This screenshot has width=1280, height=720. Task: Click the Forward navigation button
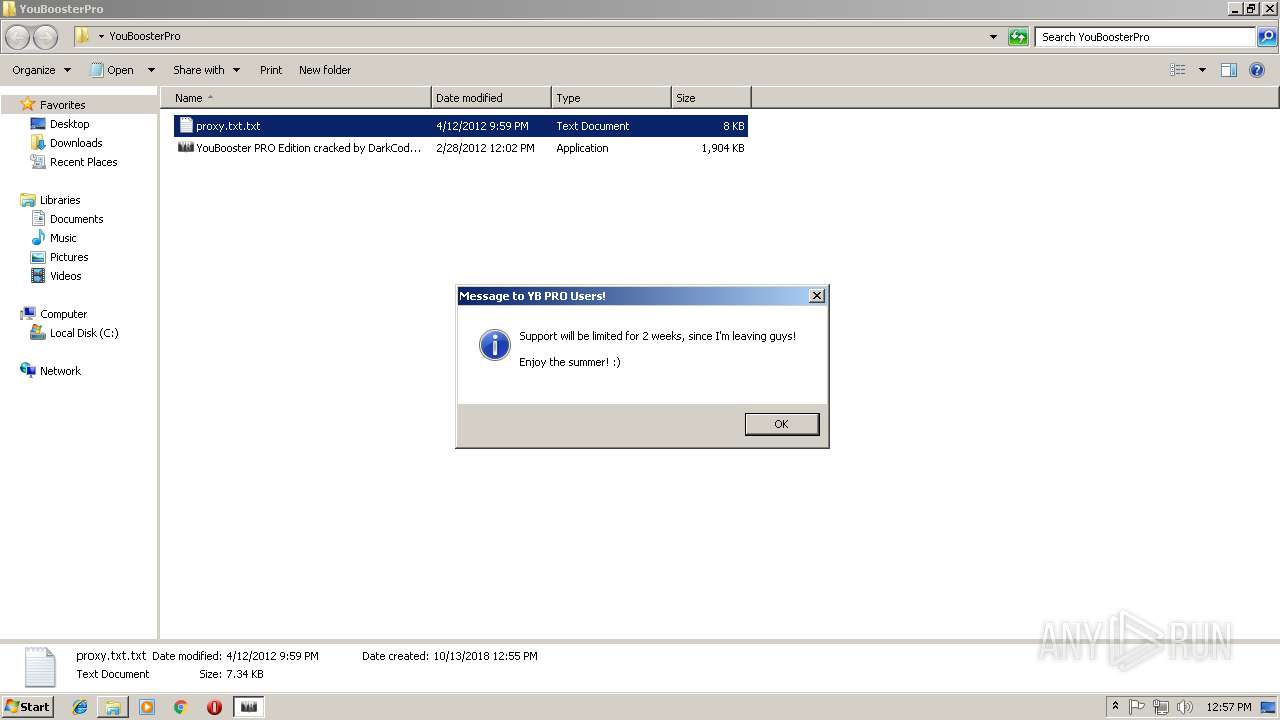[x=46, y=37]
